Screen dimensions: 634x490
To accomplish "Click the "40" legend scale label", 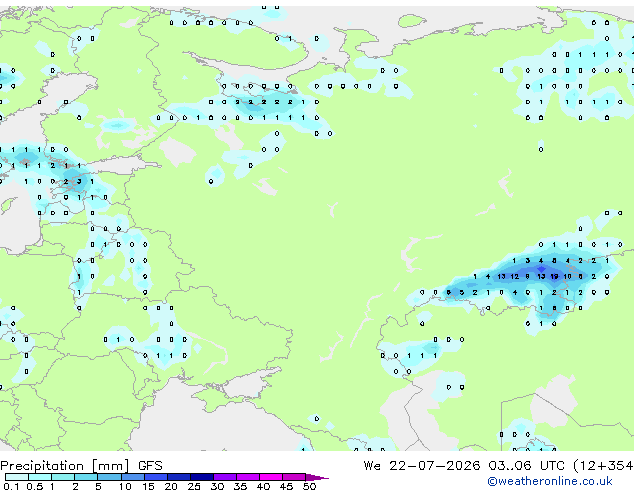I will pyautogui.click(x=263, y=486).
